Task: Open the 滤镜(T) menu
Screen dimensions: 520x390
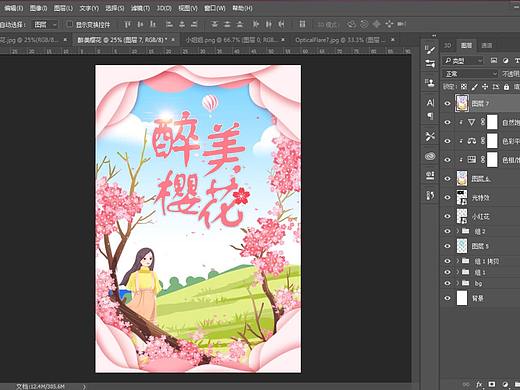Action: [140, 8]
